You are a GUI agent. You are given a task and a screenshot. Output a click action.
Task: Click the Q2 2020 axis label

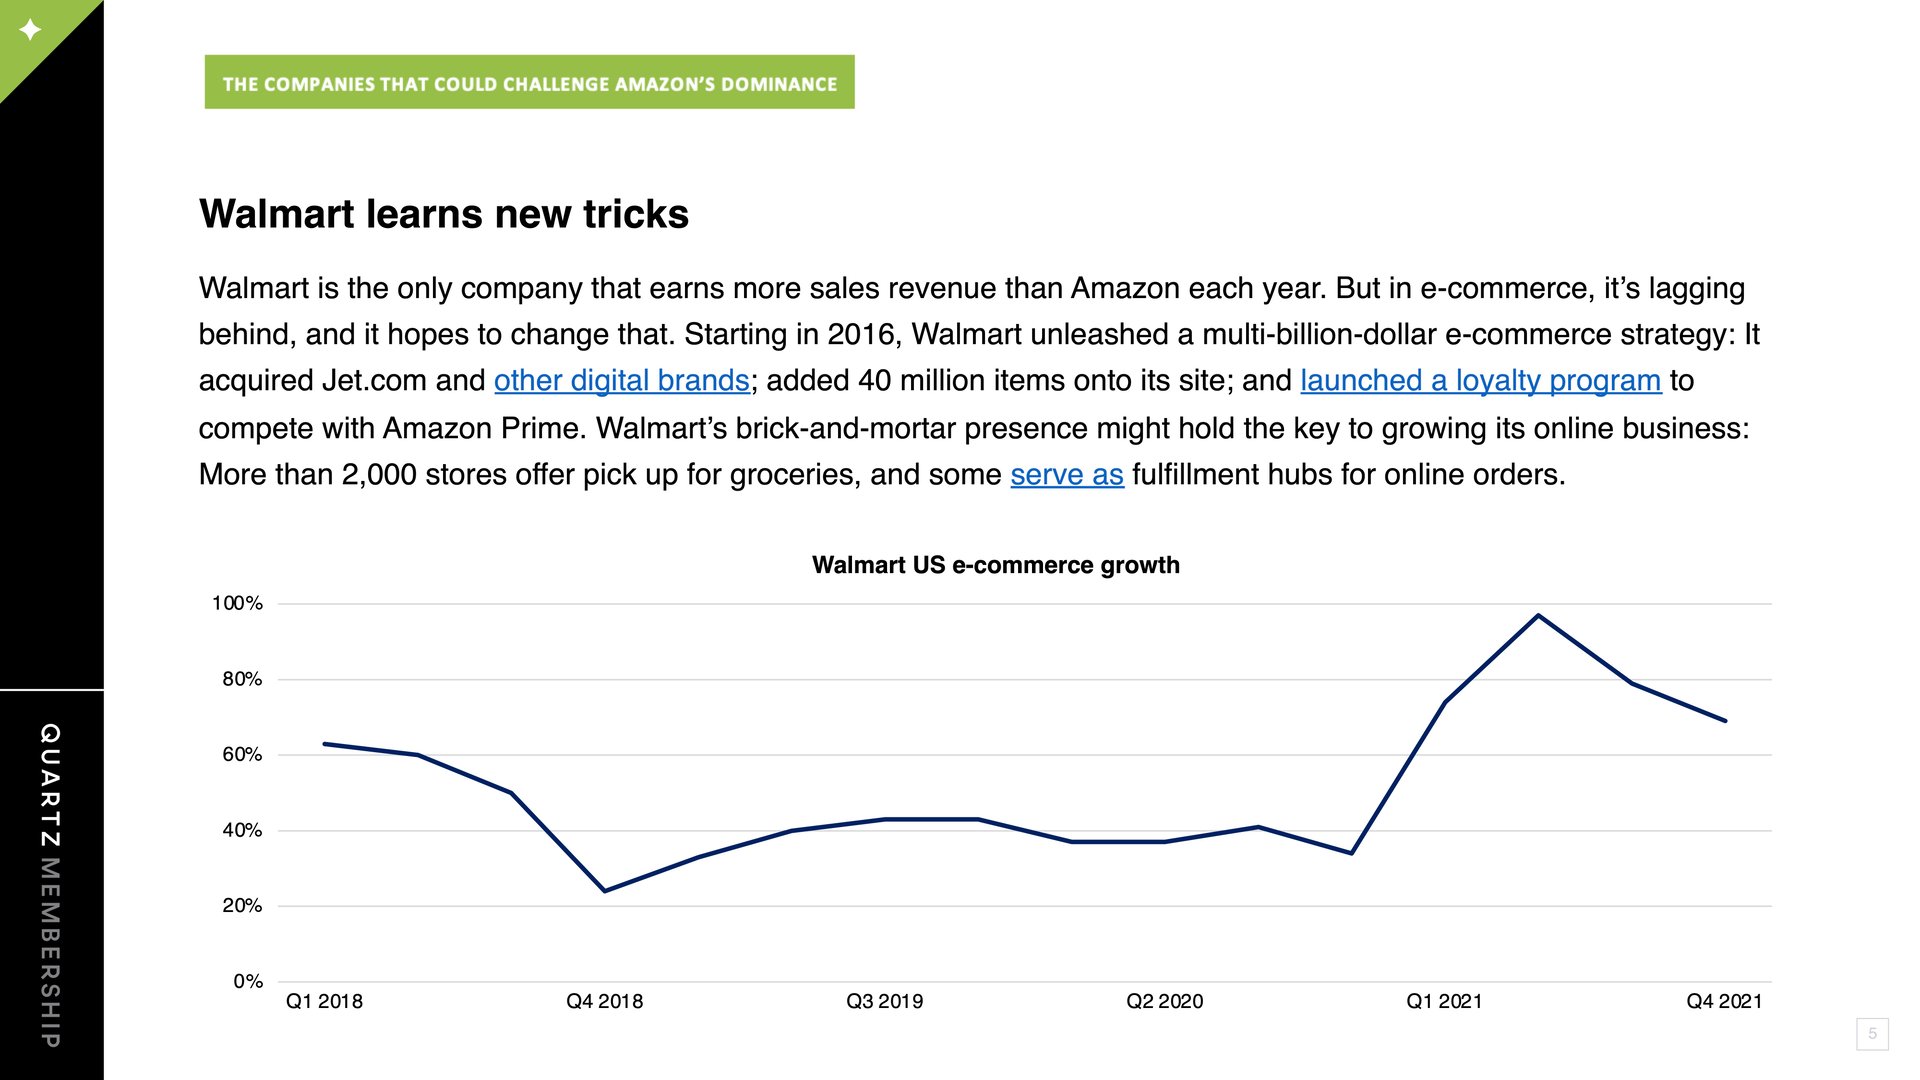pos(1164,1001)
